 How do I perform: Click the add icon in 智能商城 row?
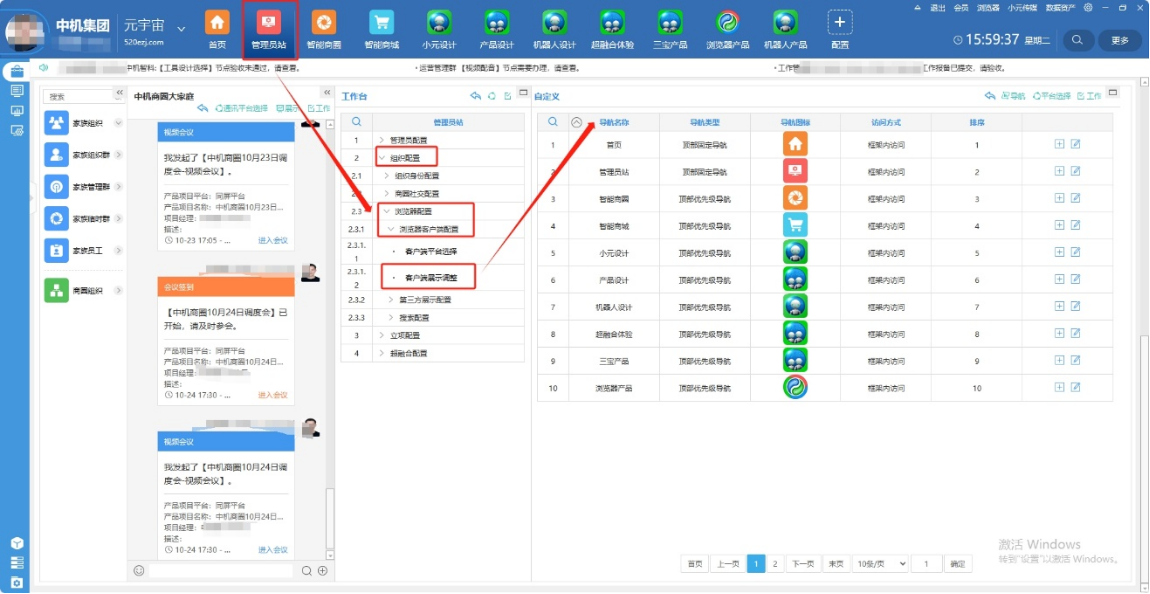click(1059, 225)
